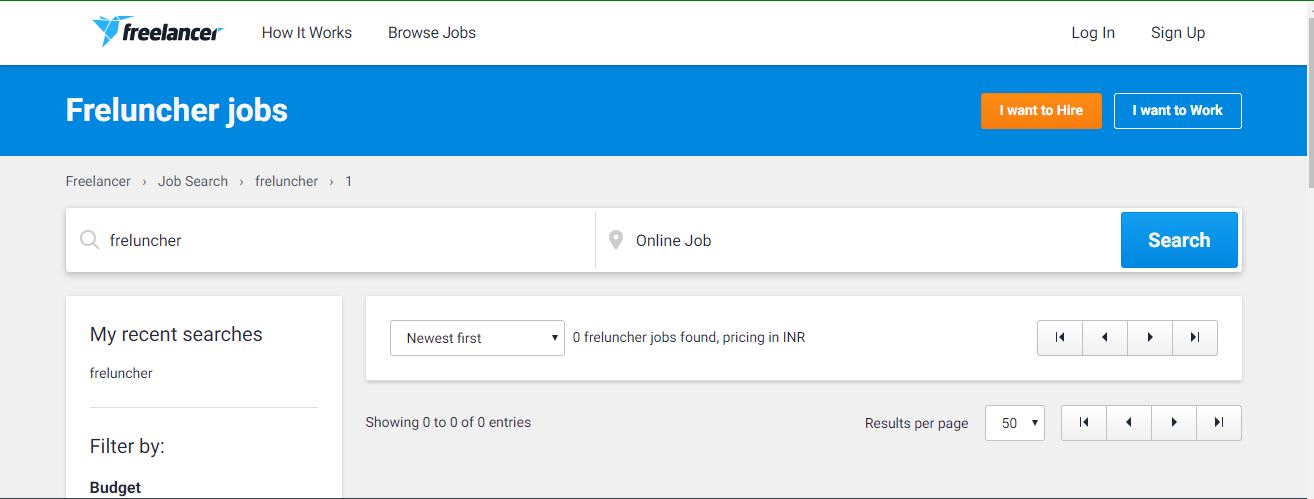Image resolution: width=1314 pixels, height=499 pixels.
Task: Click the magnifying glass search icon
Action: (x=89, y=240)
